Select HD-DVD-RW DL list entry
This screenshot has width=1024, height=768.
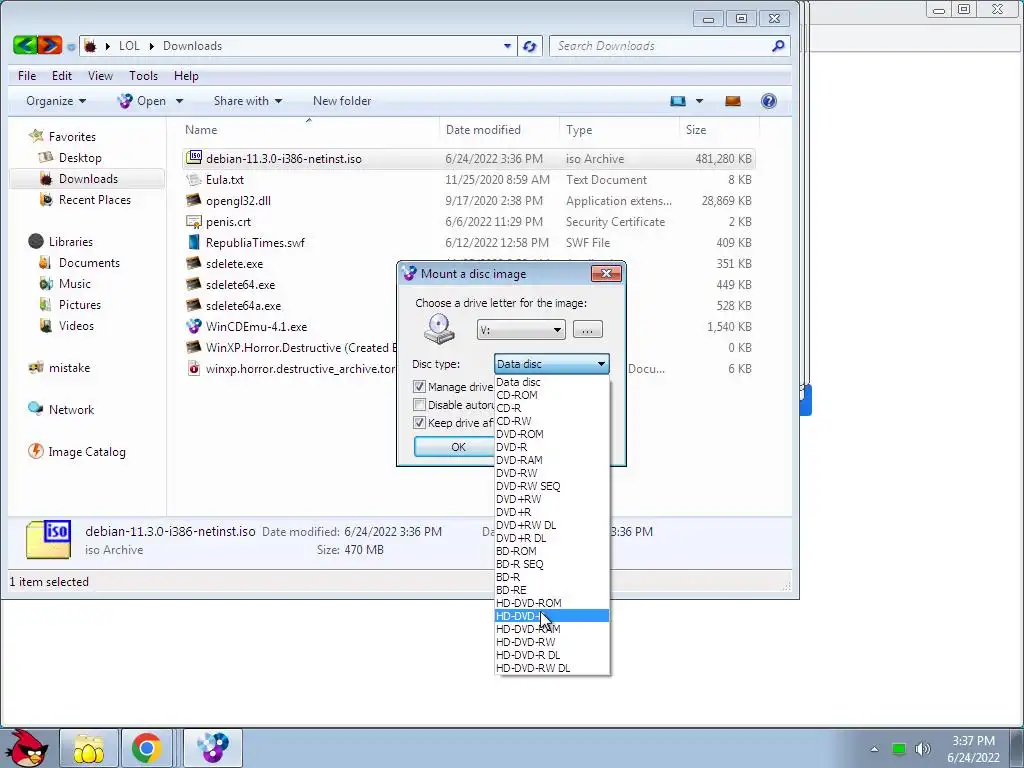tap(552, 668)
